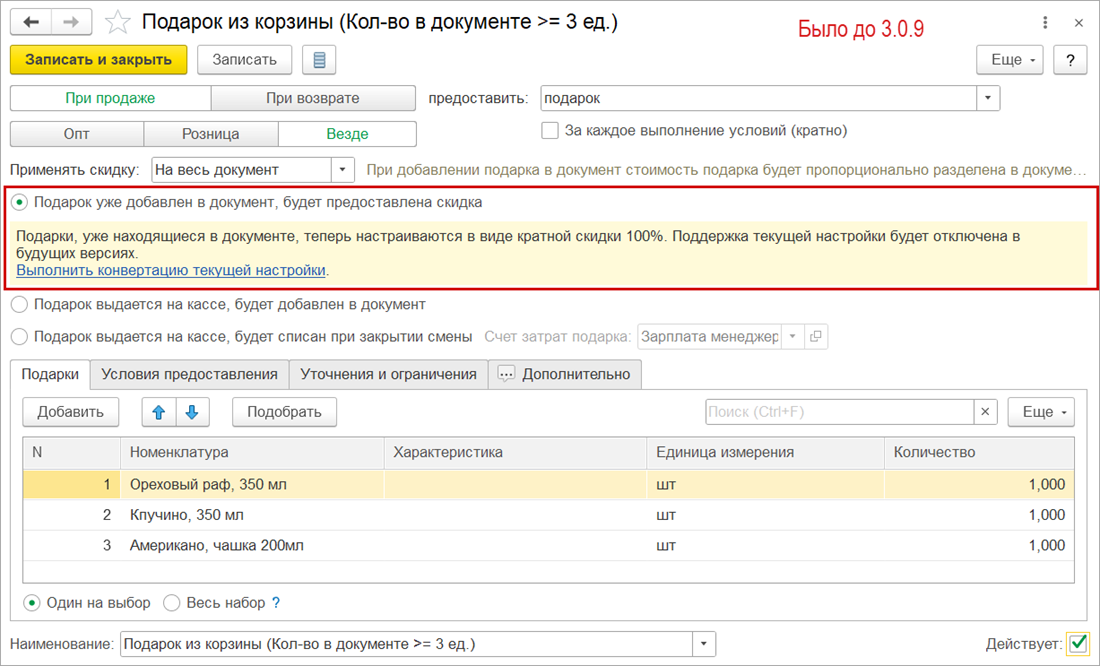Move gift row up with blue arrow

click(158, 411)
